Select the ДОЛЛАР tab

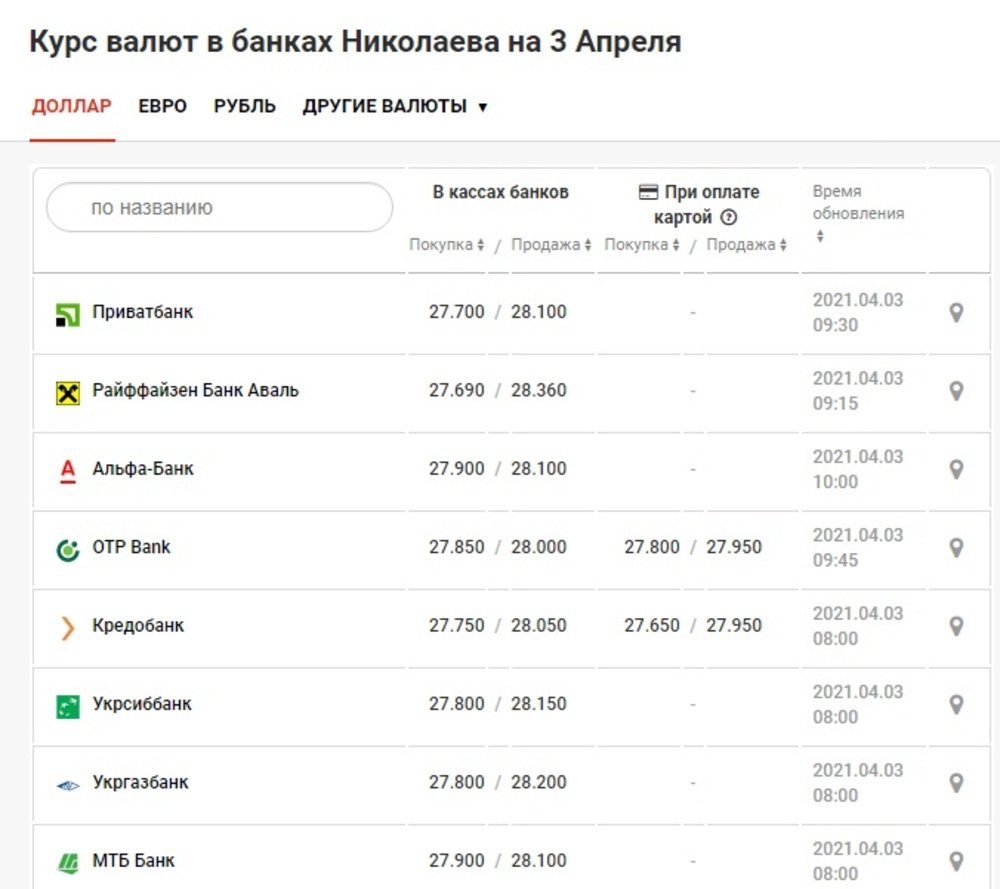click(x=71, y=107)
